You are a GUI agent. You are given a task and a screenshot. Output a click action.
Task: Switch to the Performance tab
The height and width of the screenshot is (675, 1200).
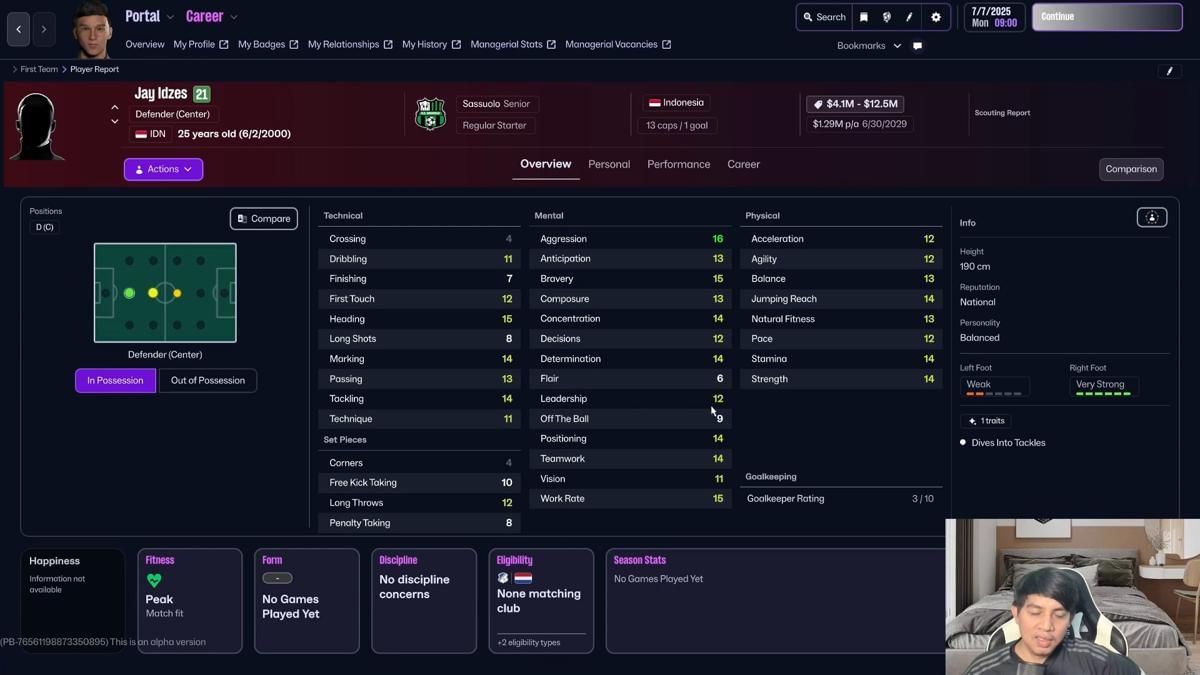coord(678,164)
